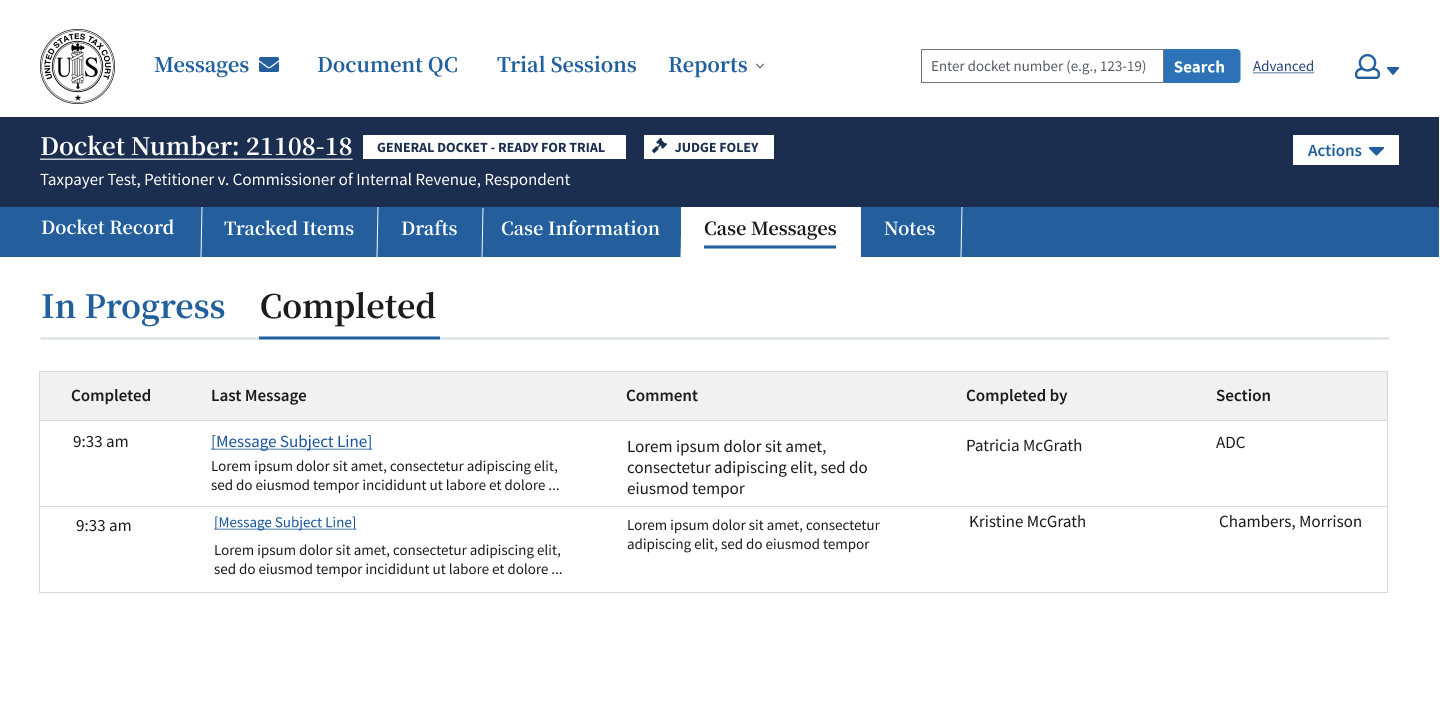Expand the account menu caret arrow

point(1393,70)
